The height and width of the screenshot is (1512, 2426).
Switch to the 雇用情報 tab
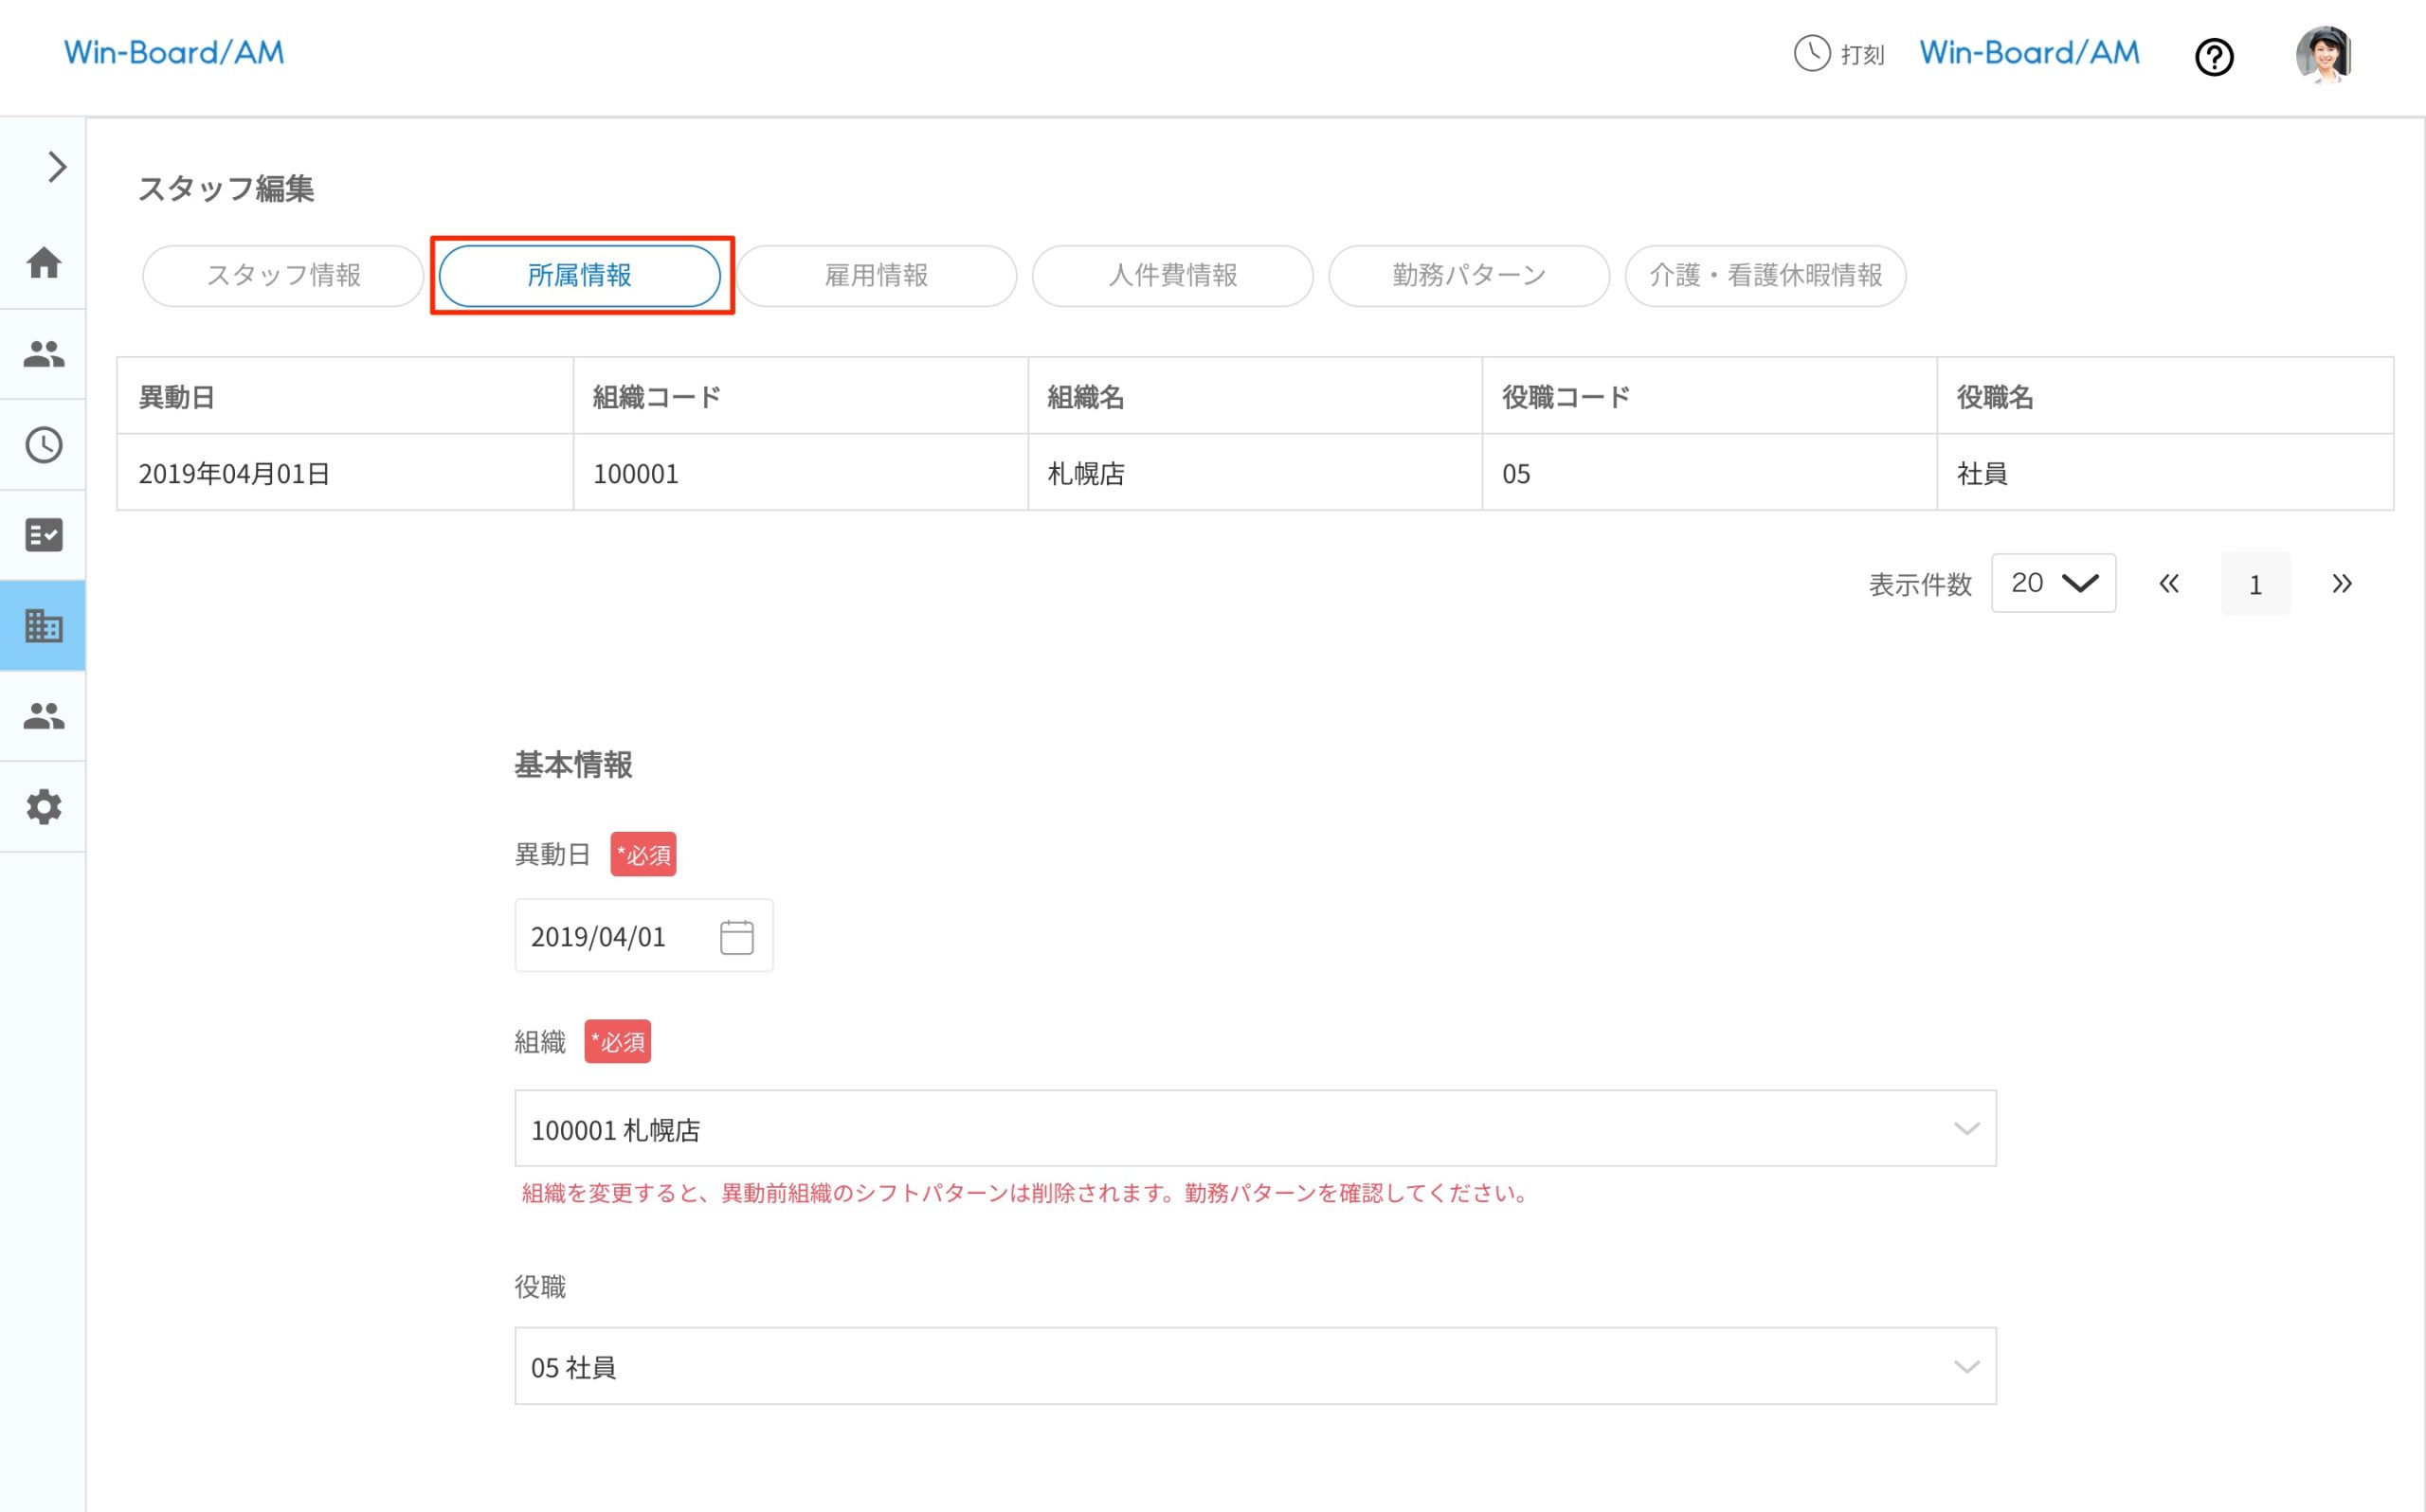pyautogui.click(x=876, y=276)
